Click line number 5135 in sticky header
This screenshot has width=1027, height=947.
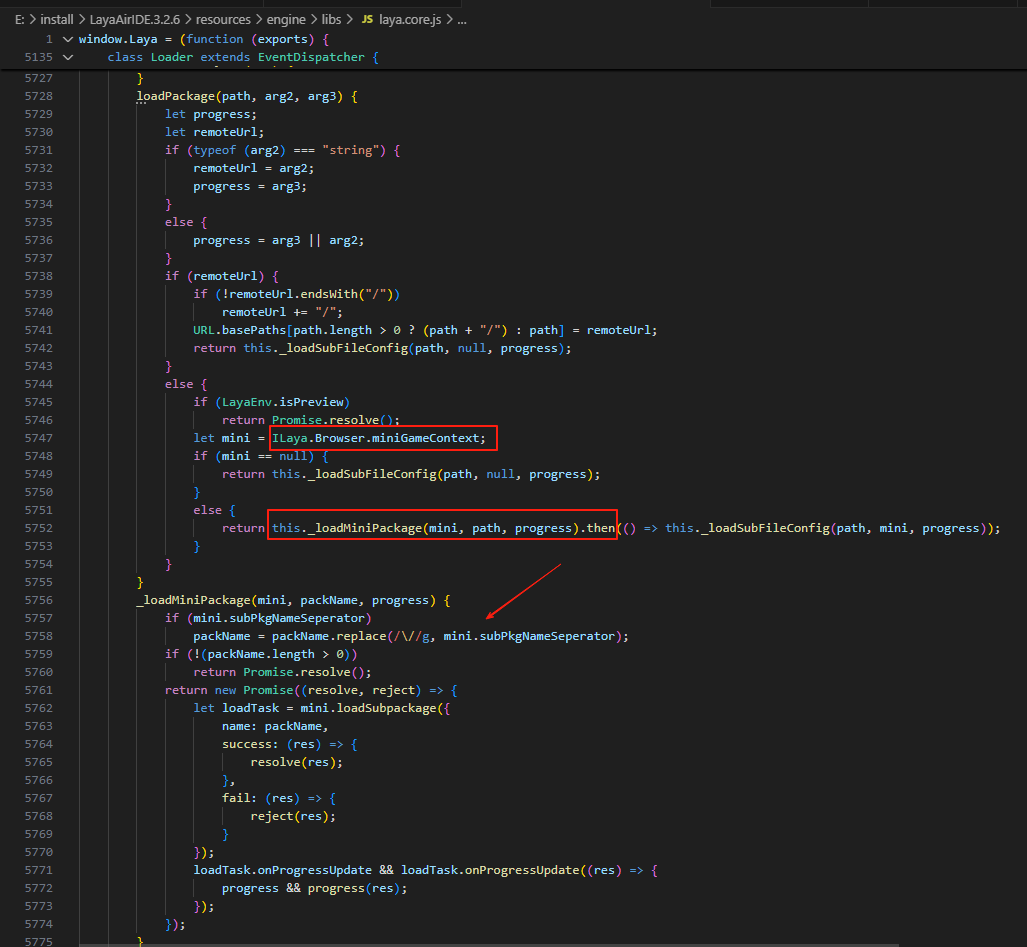tap(39, 58)
